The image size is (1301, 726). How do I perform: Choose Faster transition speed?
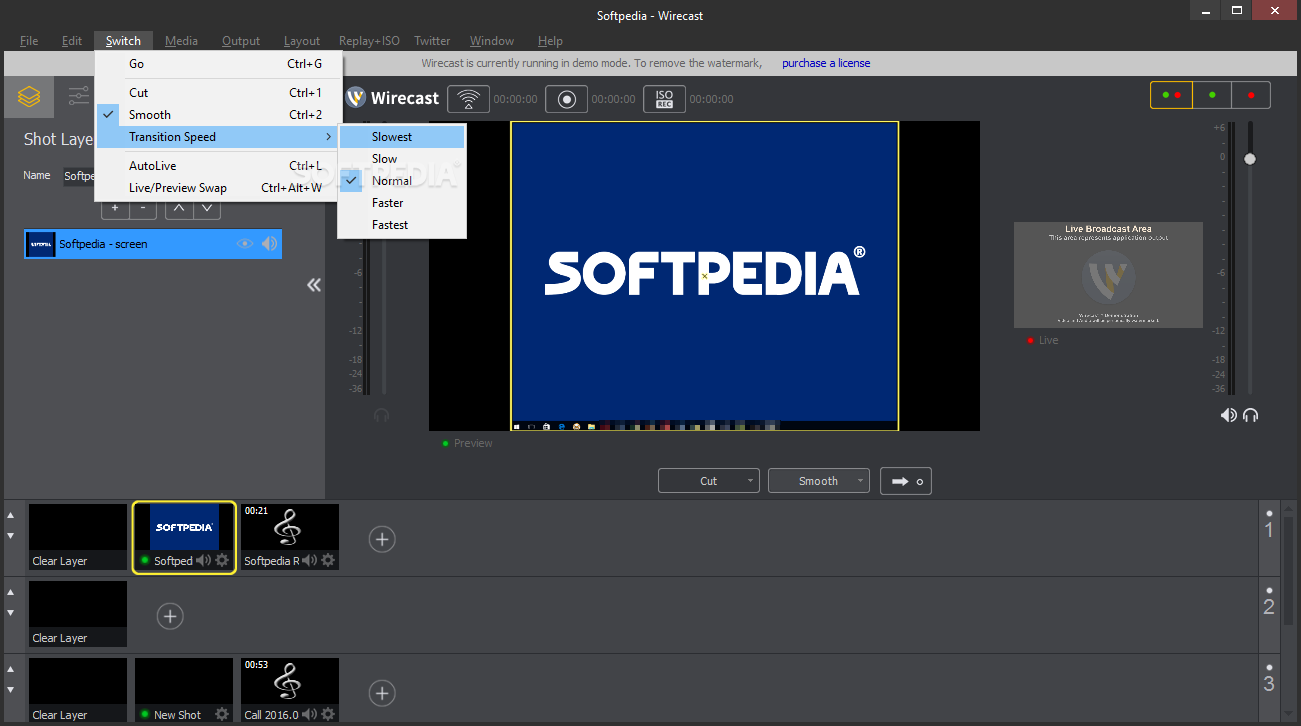(x=402, y=203)
